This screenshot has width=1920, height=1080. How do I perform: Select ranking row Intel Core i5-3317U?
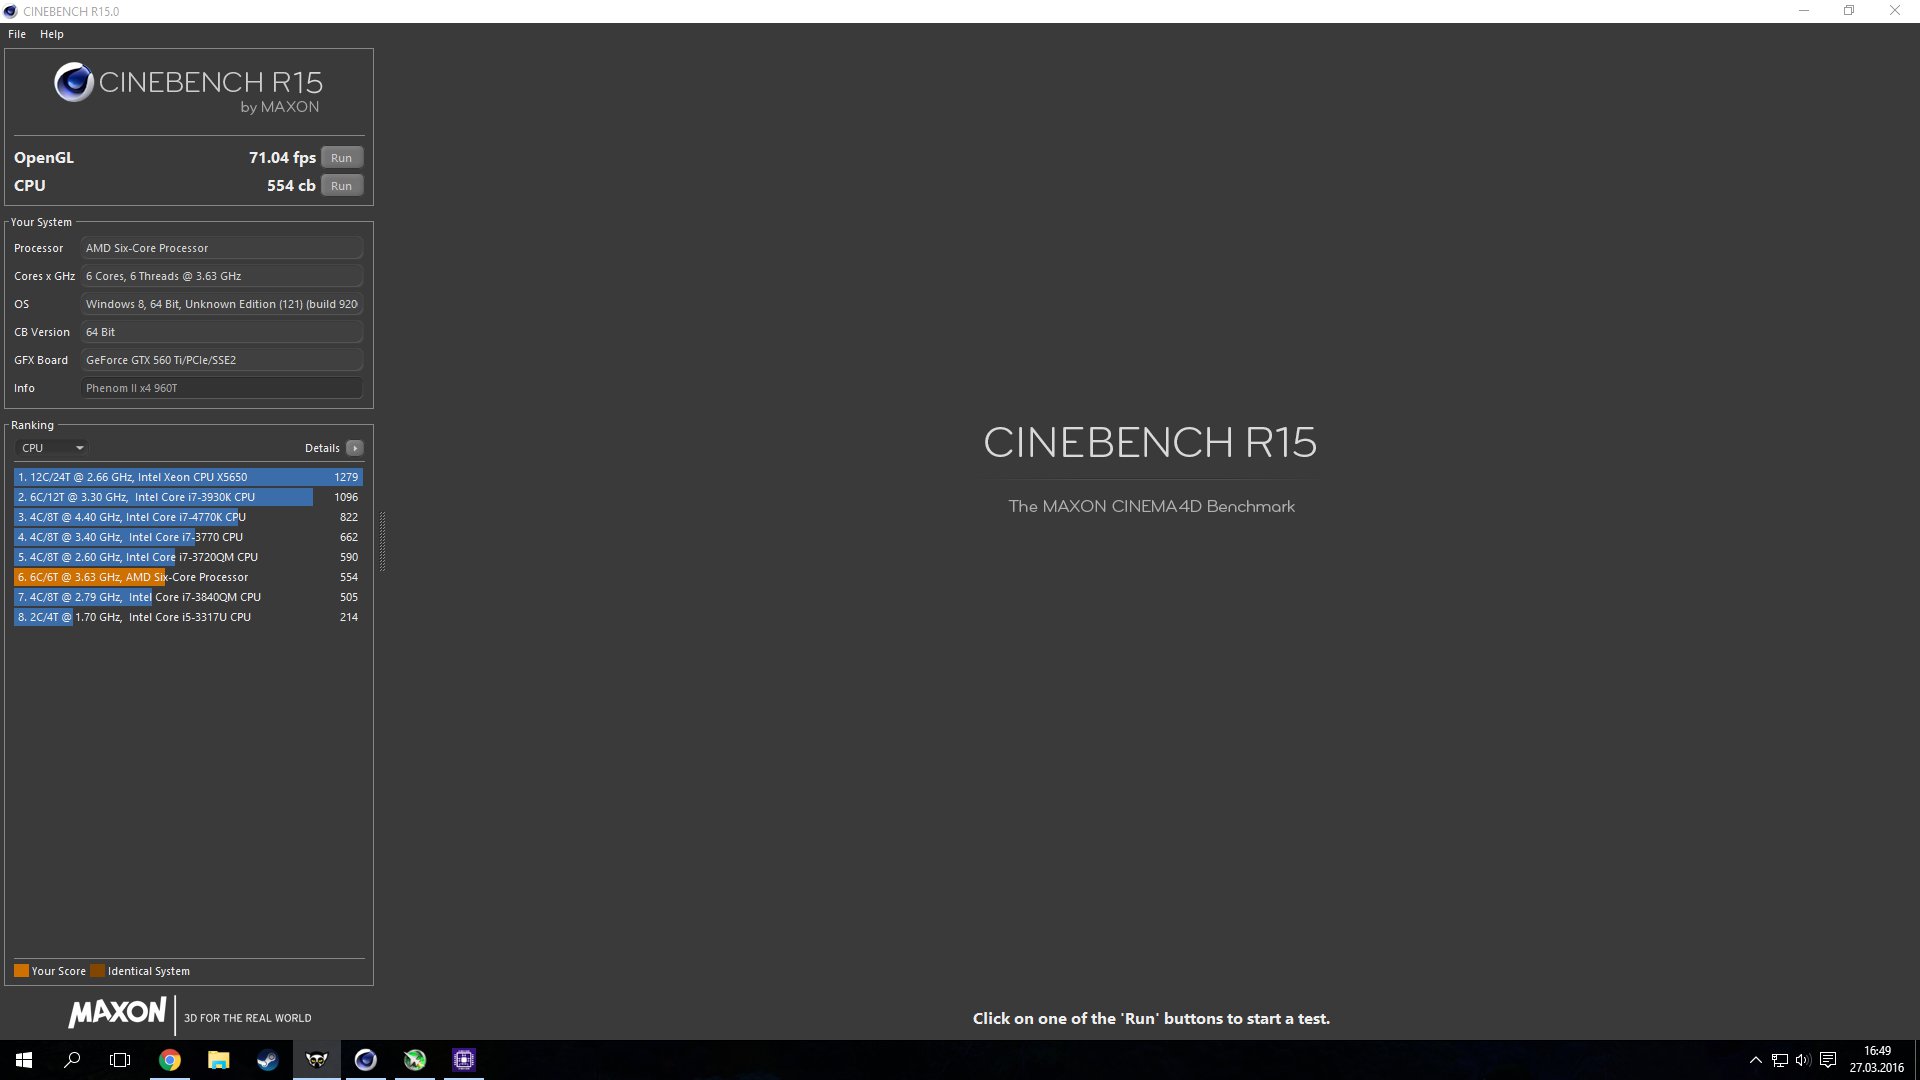click(x=188, y=617)
